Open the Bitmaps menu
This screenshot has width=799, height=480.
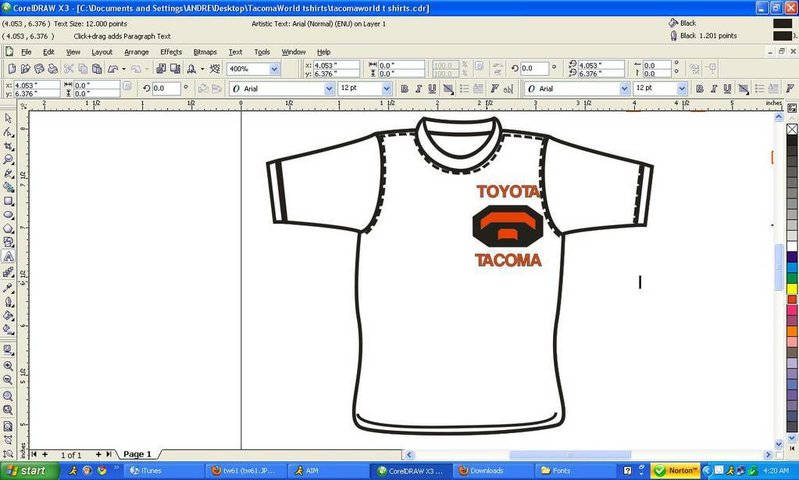pos(205,52)
